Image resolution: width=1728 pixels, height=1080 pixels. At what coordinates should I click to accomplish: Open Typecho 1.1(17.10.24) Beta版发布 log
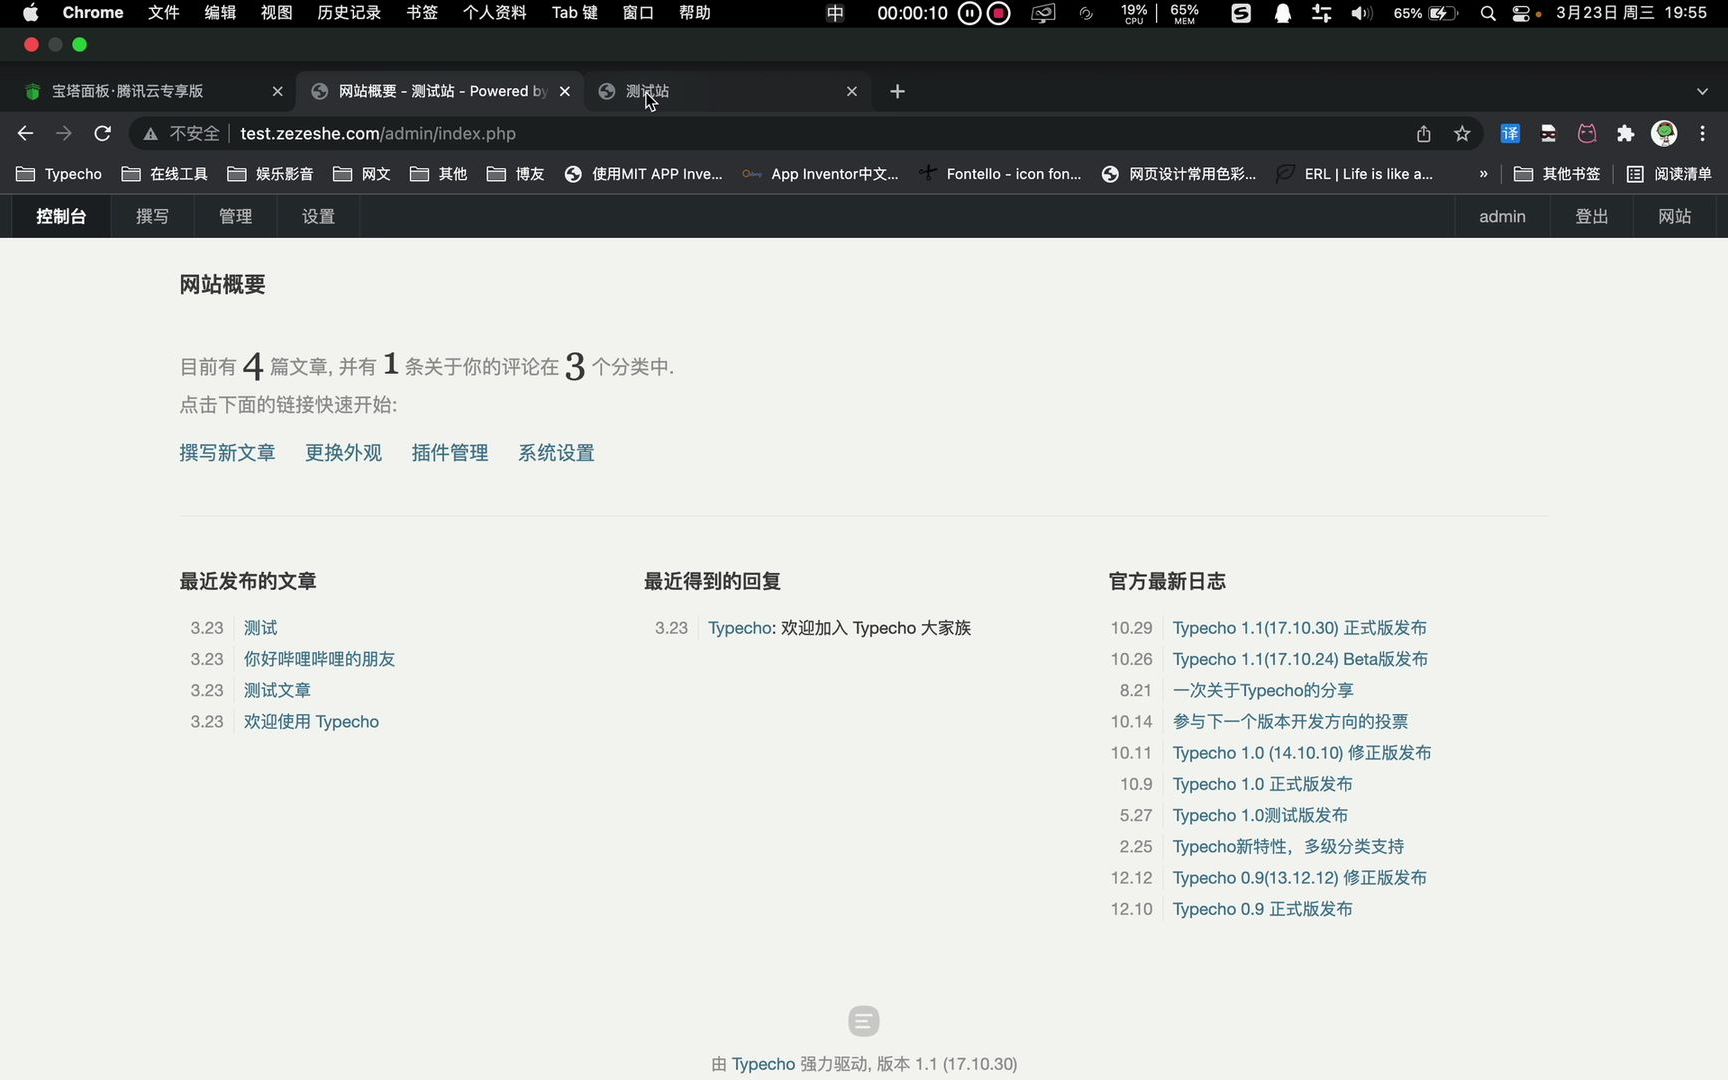tap(1300, 659)
